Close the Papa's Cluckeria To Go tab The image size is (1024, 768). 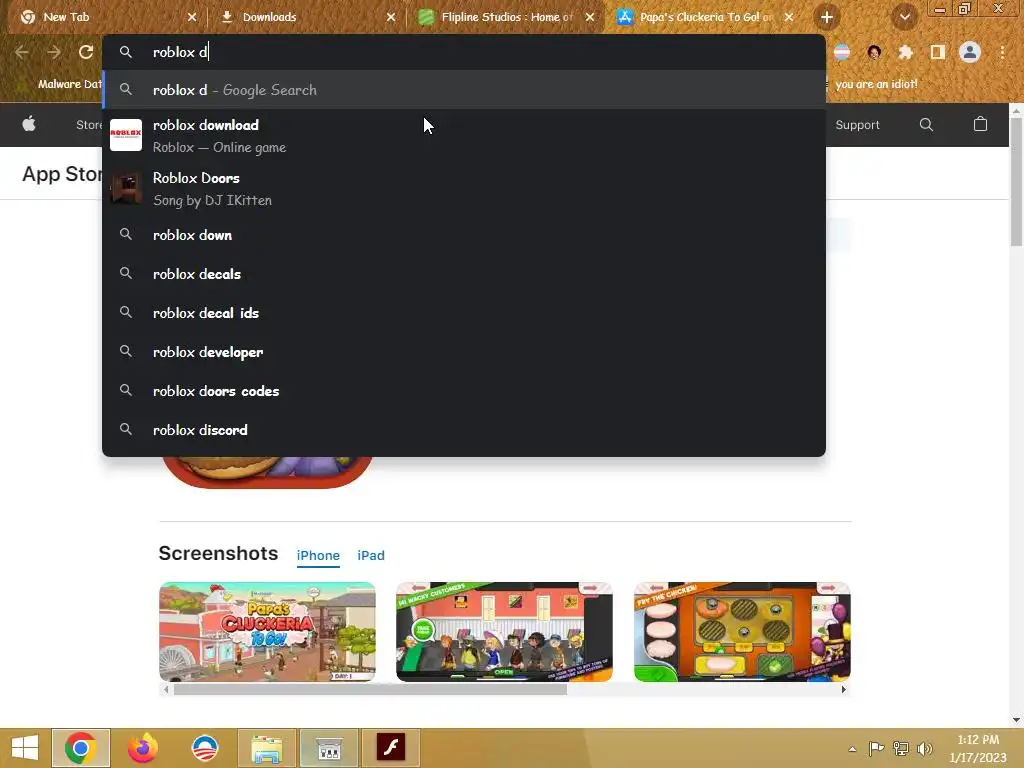[789, 17]
